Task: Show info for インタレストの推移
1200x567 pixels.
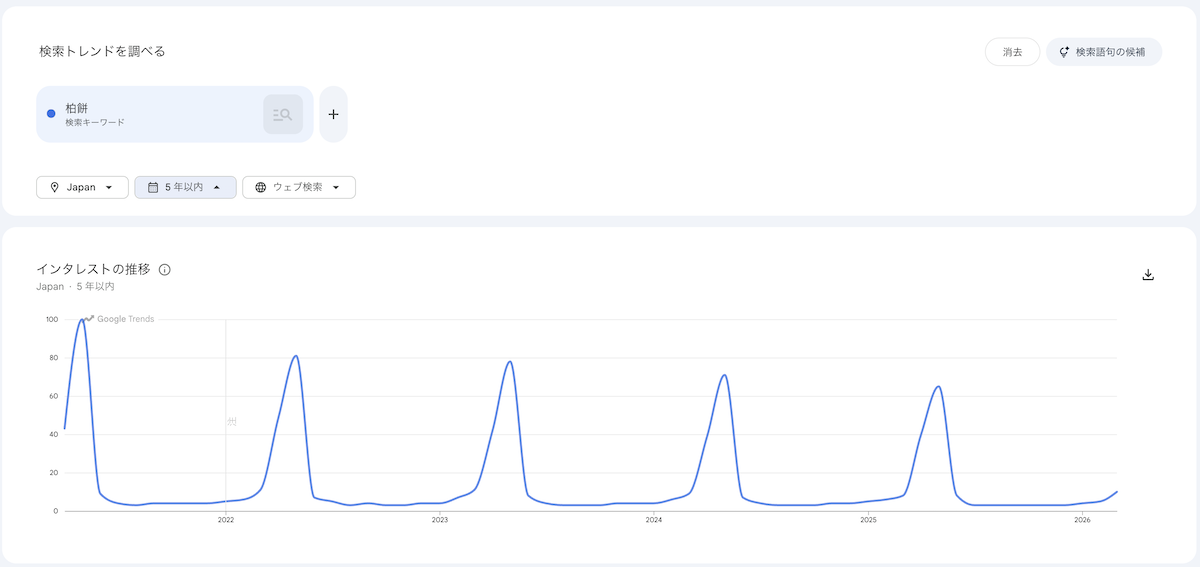Action: [165, 270]
